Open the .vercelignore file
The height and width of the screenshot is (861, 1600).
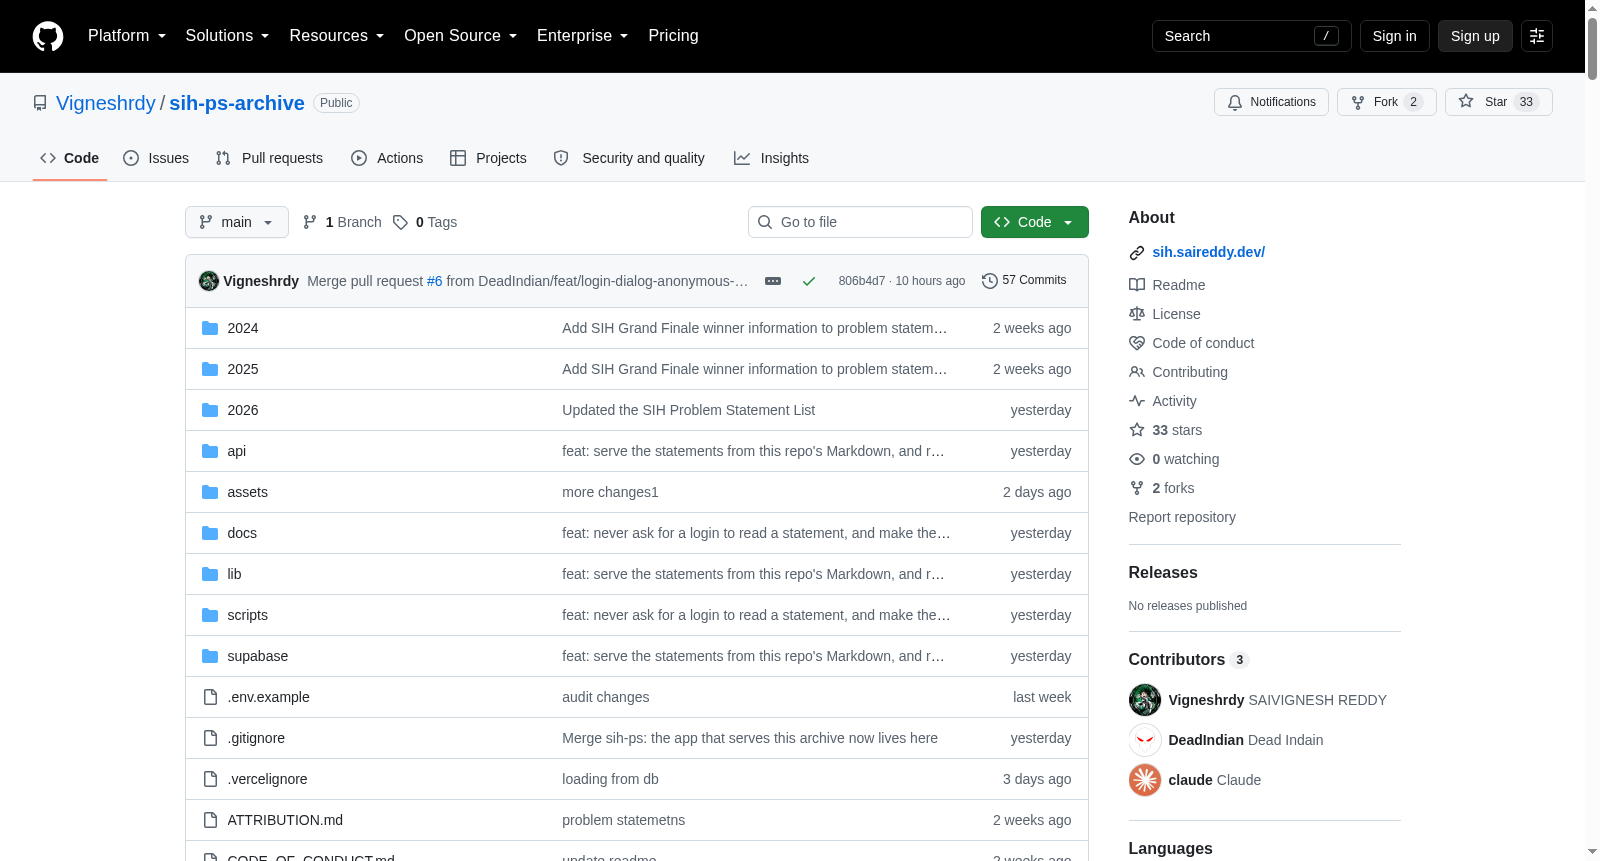[268, 779]
